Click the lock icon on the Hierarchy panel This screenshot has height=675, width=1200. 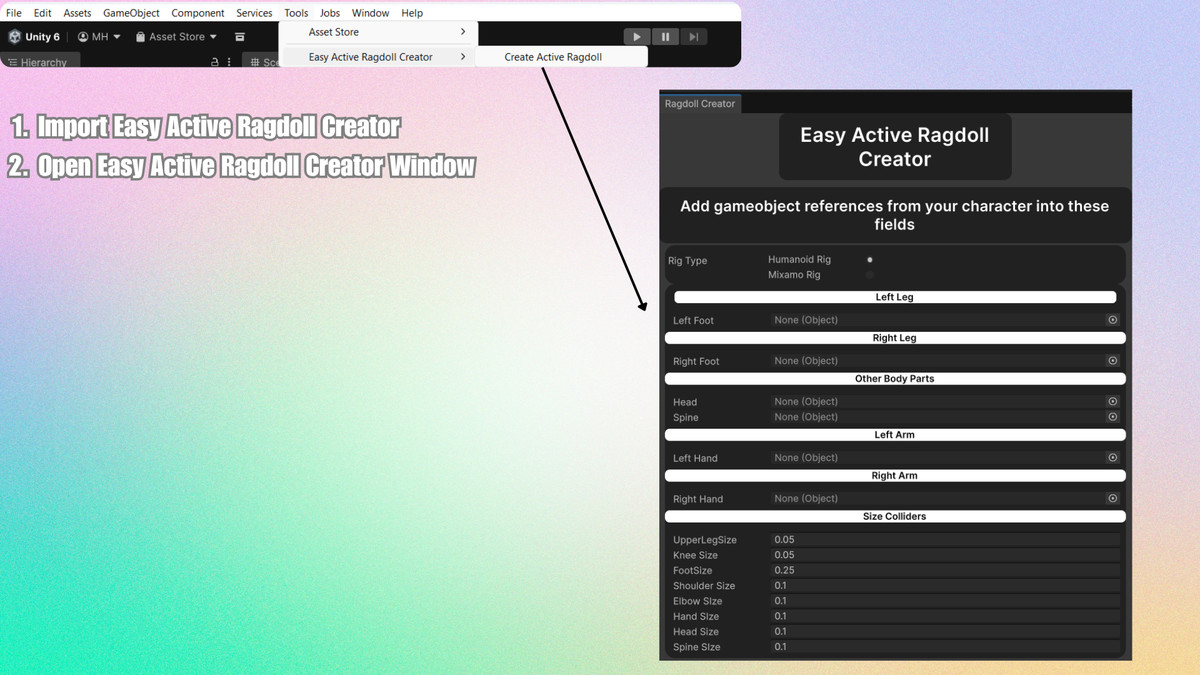(x=213, y=61)
